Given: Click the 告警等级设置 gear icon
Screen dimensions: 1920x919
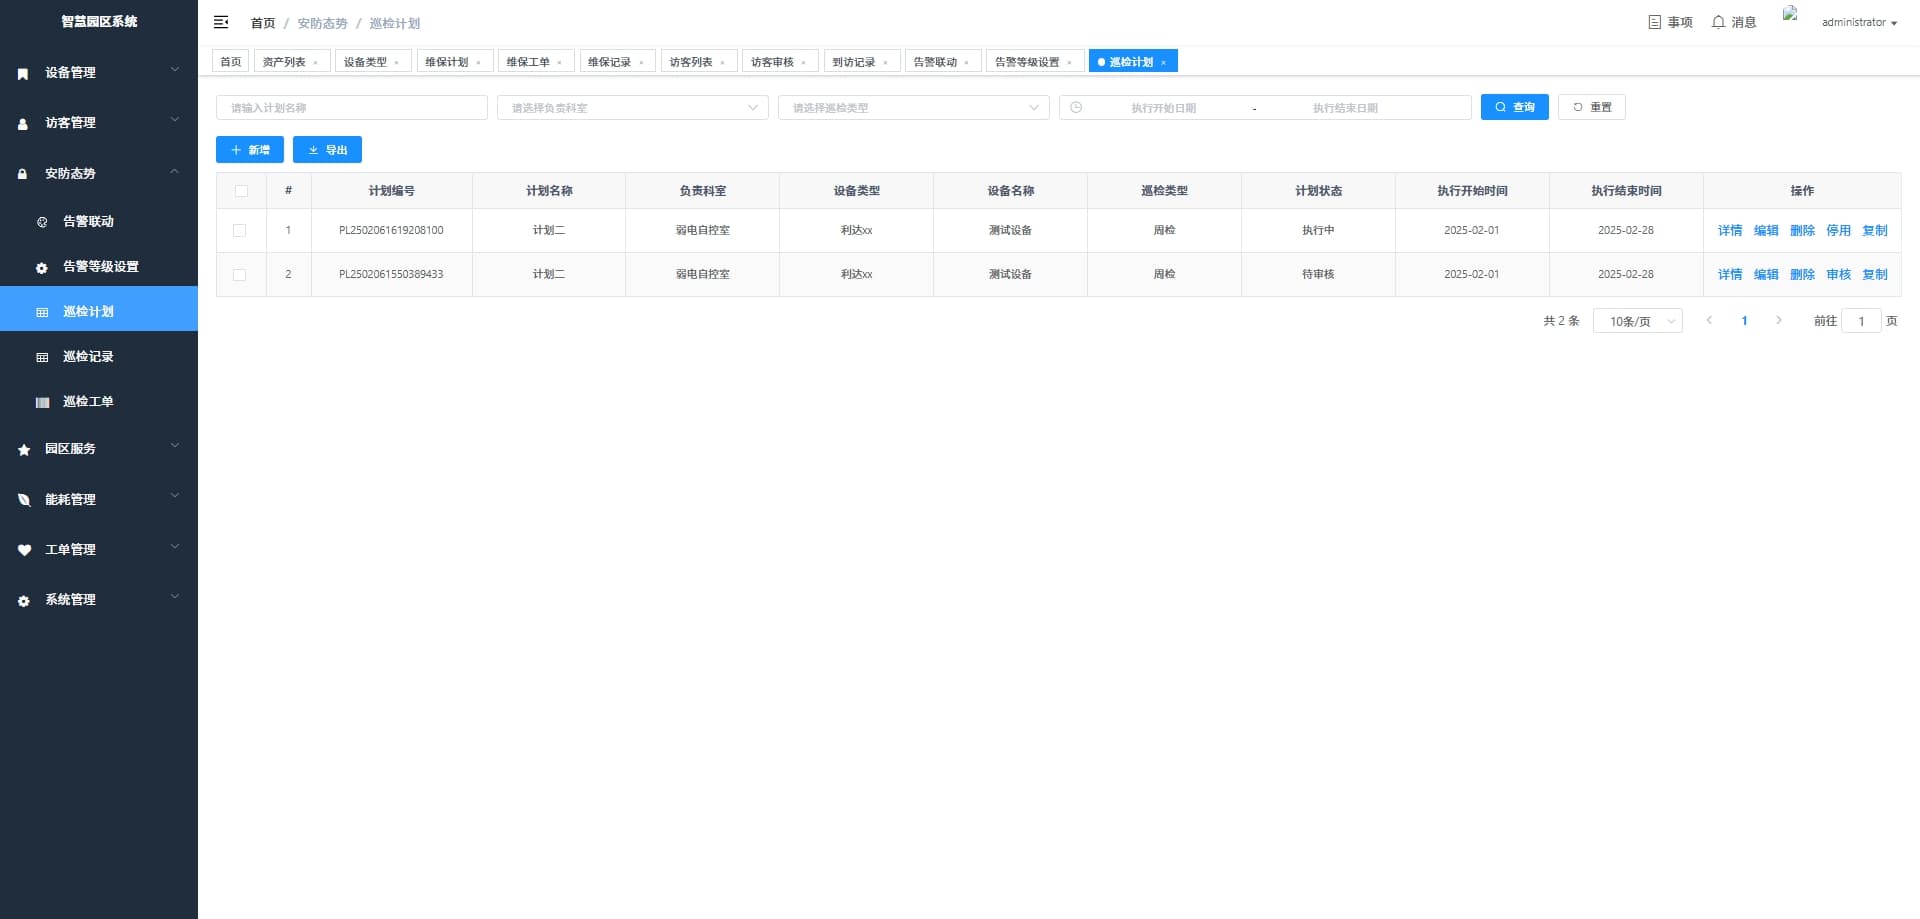Looking at the screenshot, I should coord(42,268).
